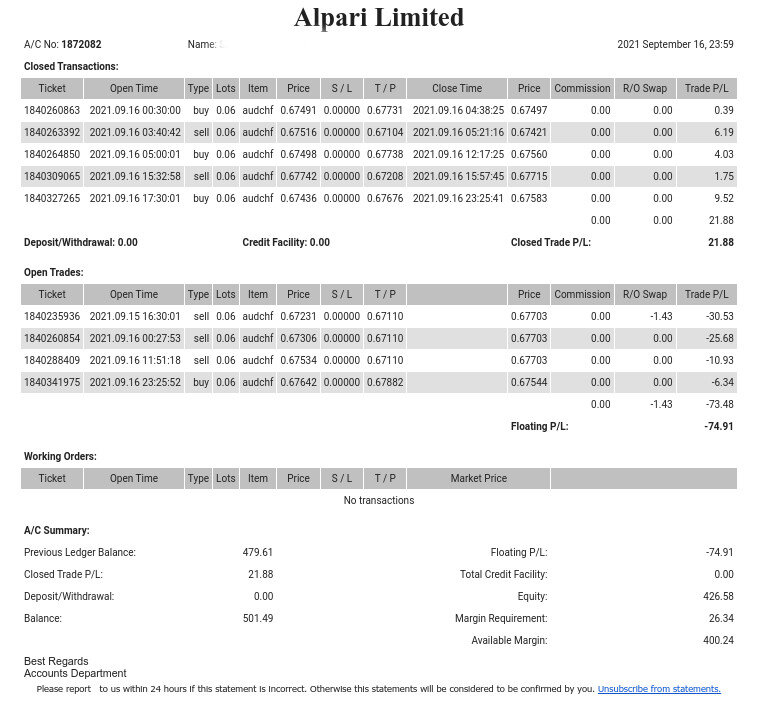Click the Open Trades section title
This screenshot has height=719, width=775.
(x=53, y=272)
